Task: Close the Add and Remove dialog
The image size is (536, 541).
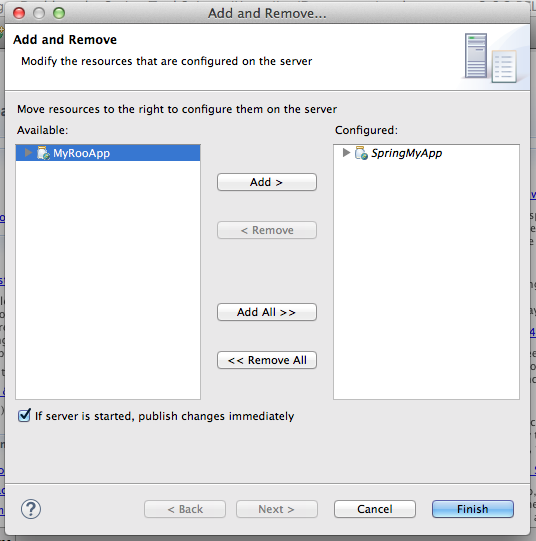Action: coord(19,13)
